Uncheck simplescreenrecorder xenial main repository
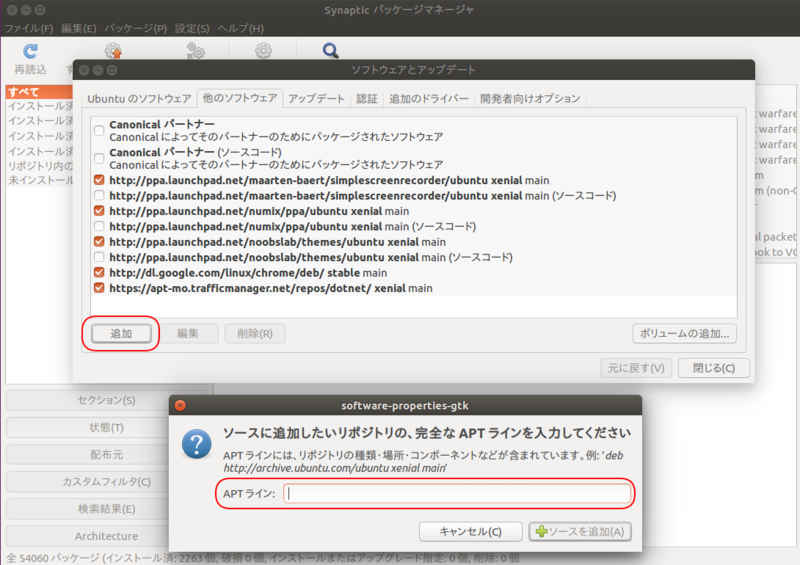This screenshot has width=800, height=565. [99, 180]
